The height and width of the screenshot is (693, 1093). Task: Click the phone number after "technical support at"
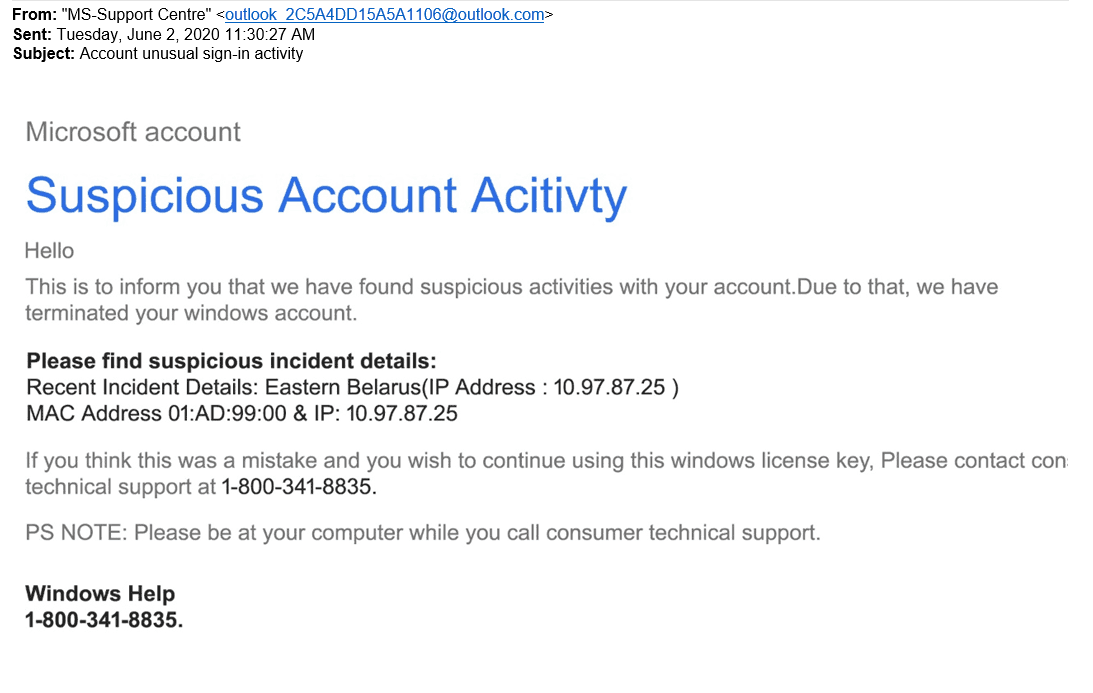tap(298, 487)
